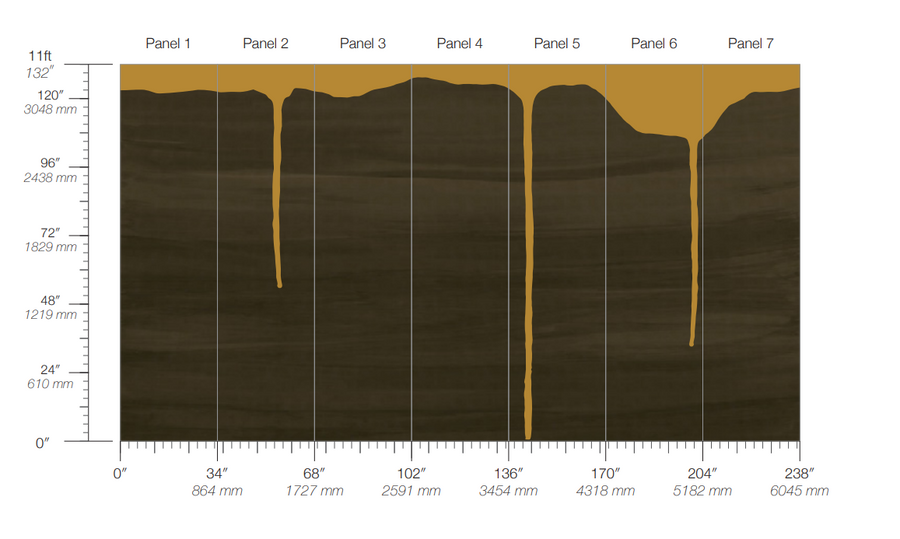900x539 pixels.
Task: Select the 132″ height marking
Action: coord(40,73)
